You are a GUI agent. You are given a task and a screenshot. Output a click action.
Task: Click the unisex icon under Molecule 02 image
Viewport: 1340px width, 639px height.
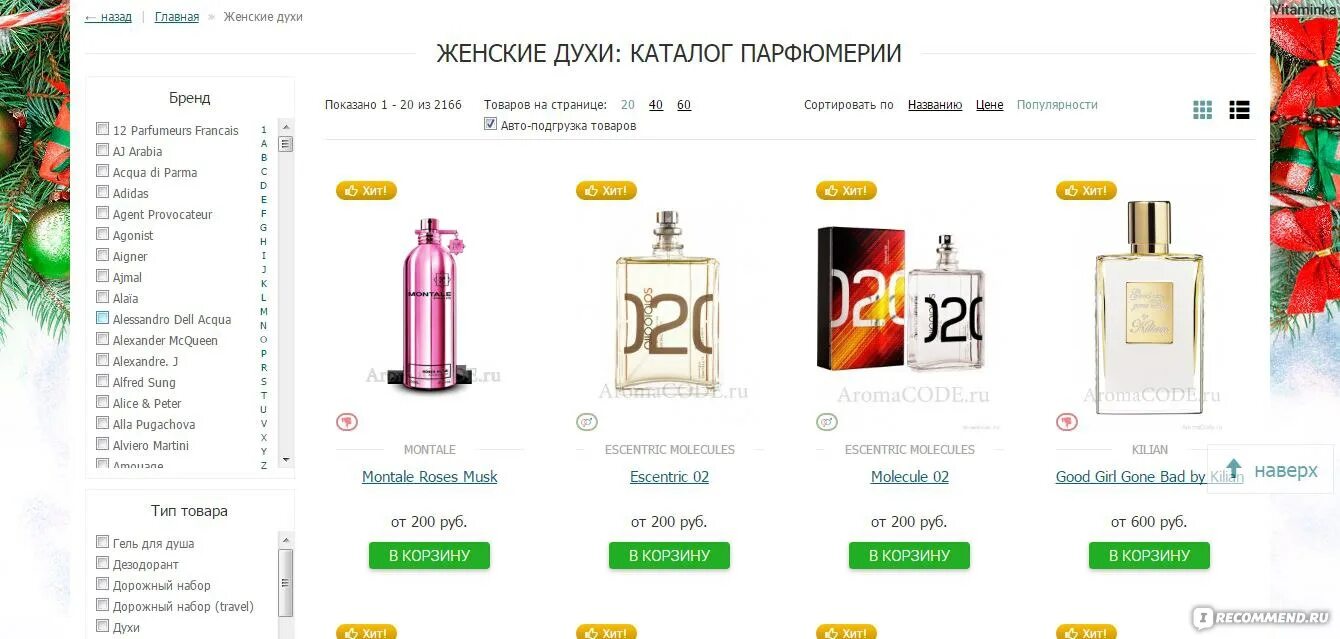[x=827, y=422]
